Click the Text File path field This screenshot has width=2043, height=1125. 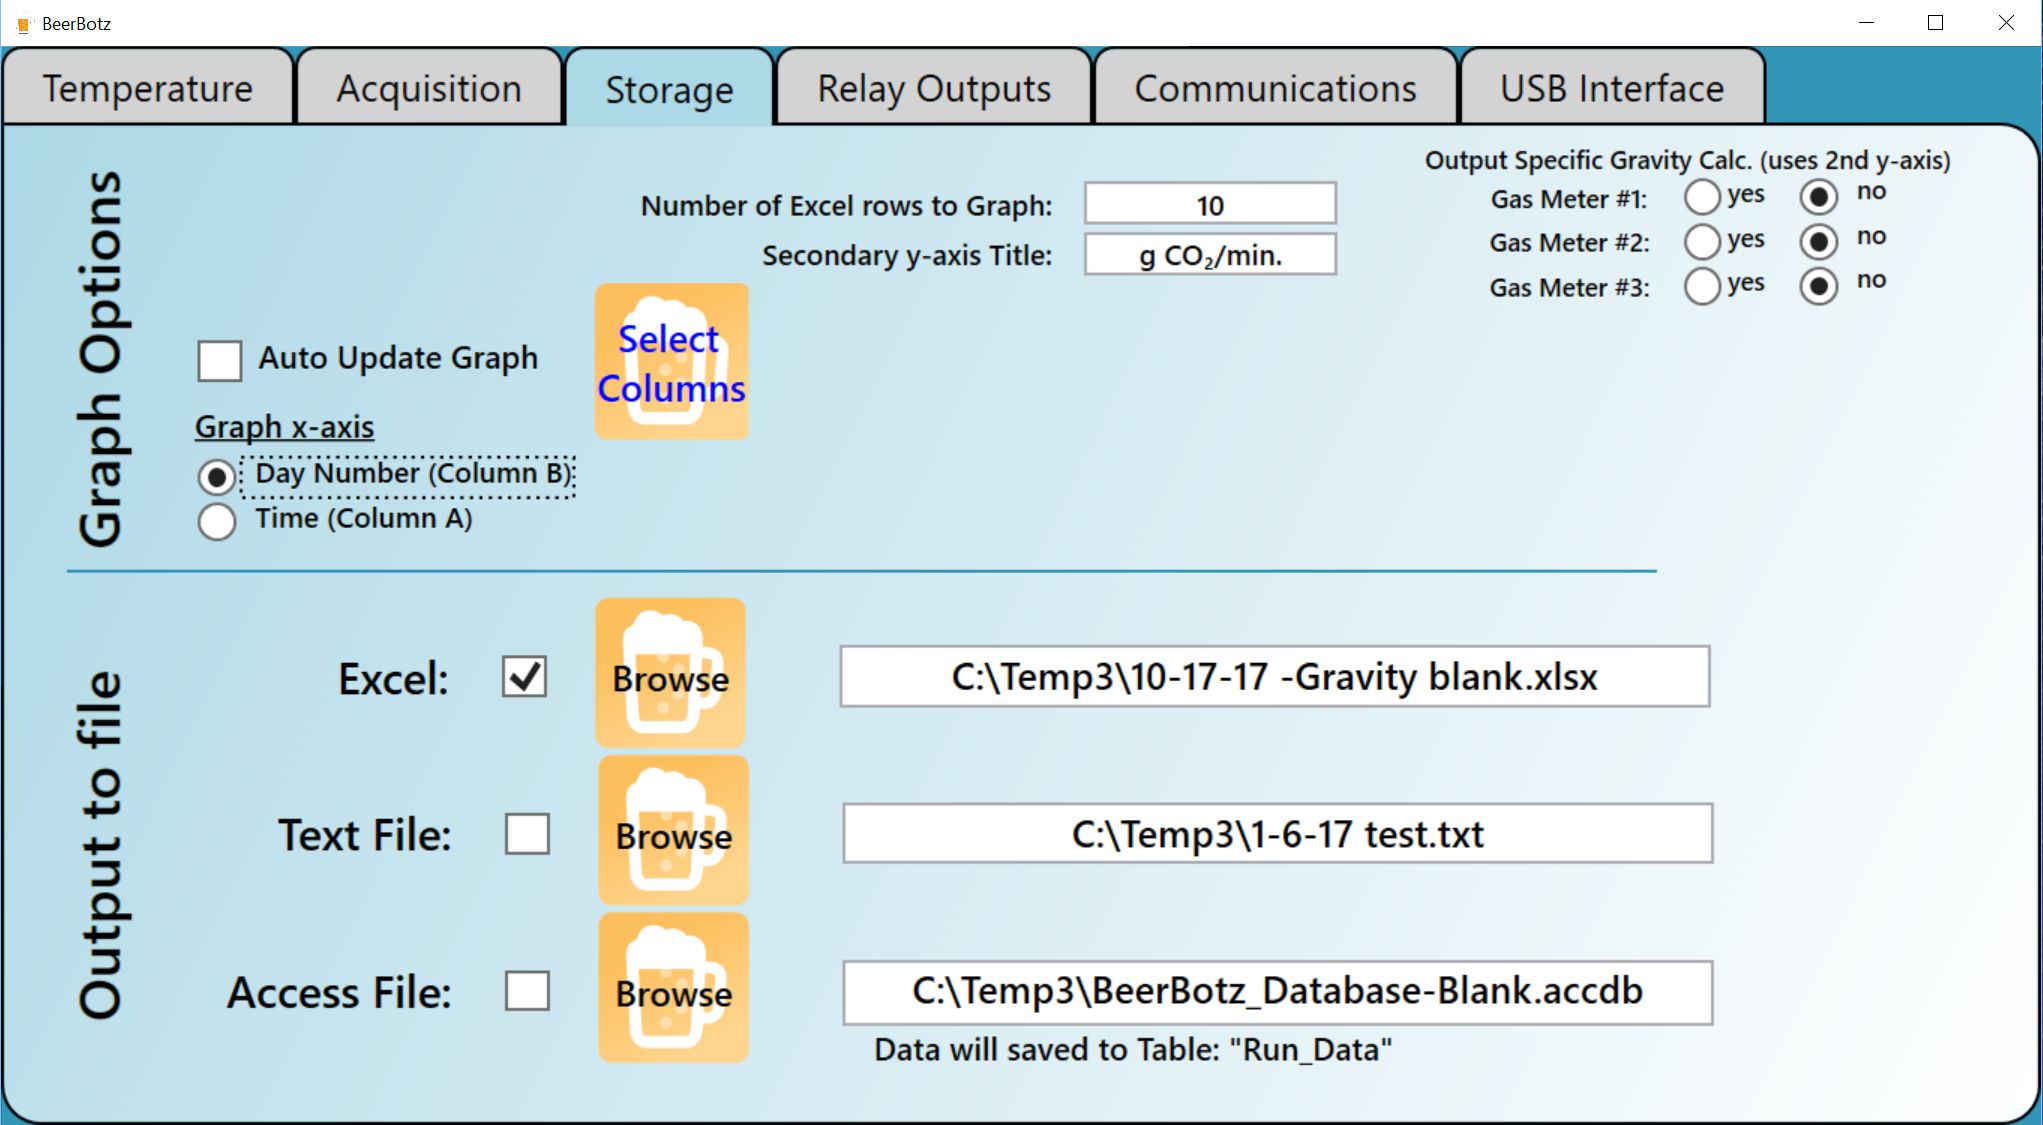[x=1277, y=833]
